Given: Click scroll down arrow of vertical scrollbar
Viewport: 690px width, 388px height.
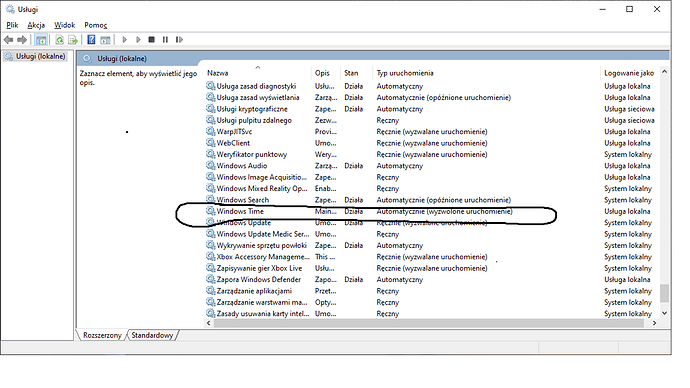Looking at the screenshot, I should point(664,313).
